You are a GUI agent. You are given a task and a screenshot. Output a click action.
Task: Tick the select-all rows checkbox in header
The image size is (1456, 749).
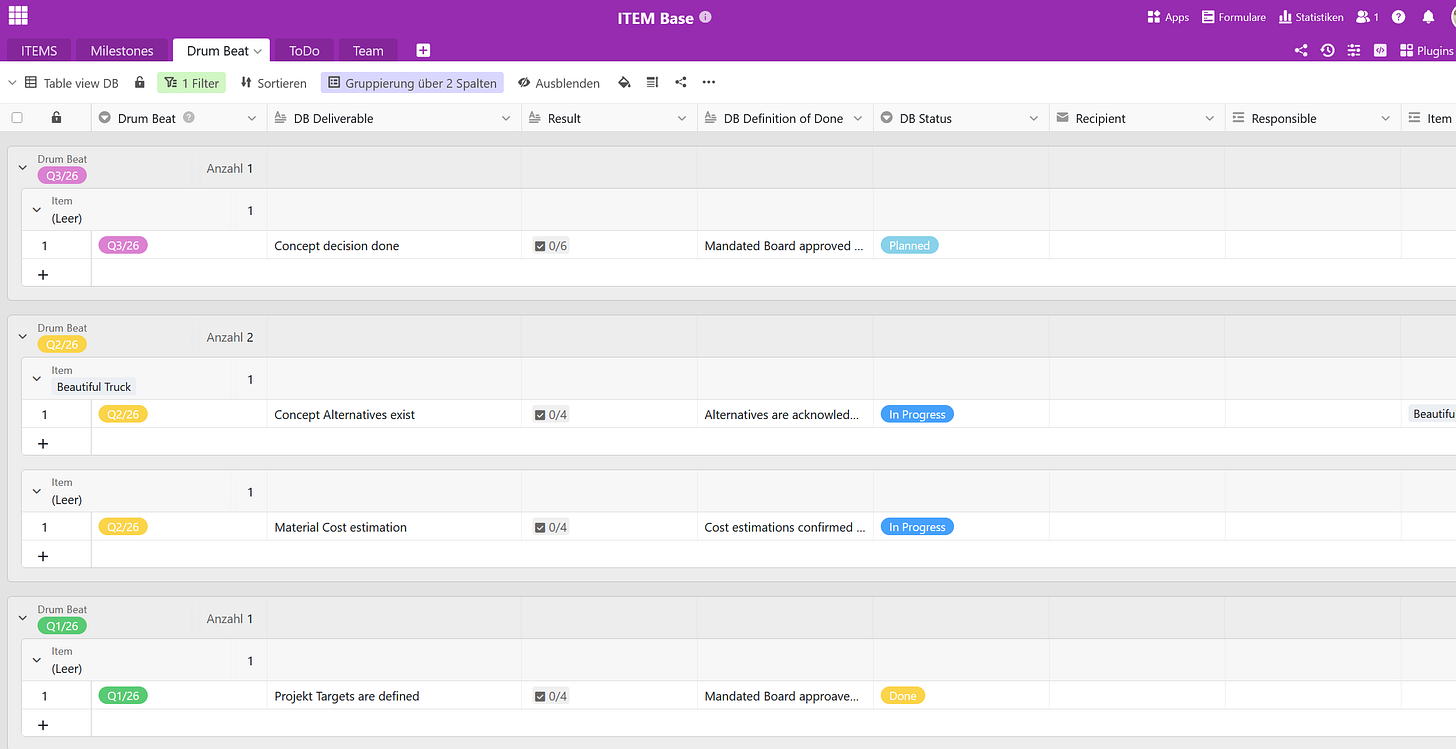(x=17, y=118)
